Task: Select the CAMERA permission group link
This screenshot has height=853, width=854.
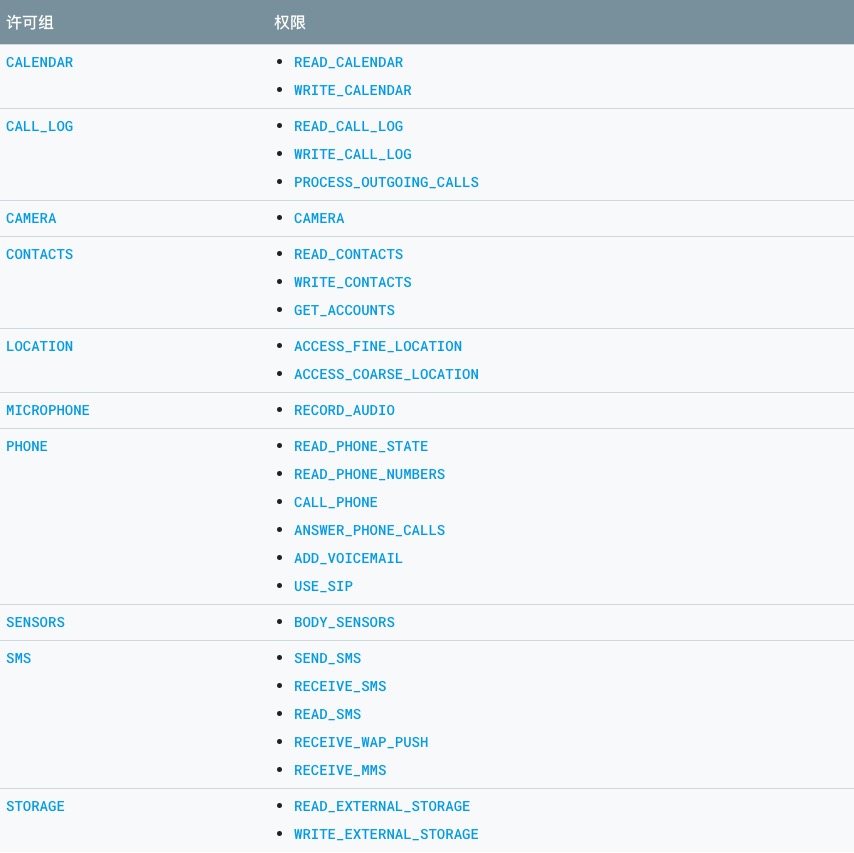Action: click(31, 218)
